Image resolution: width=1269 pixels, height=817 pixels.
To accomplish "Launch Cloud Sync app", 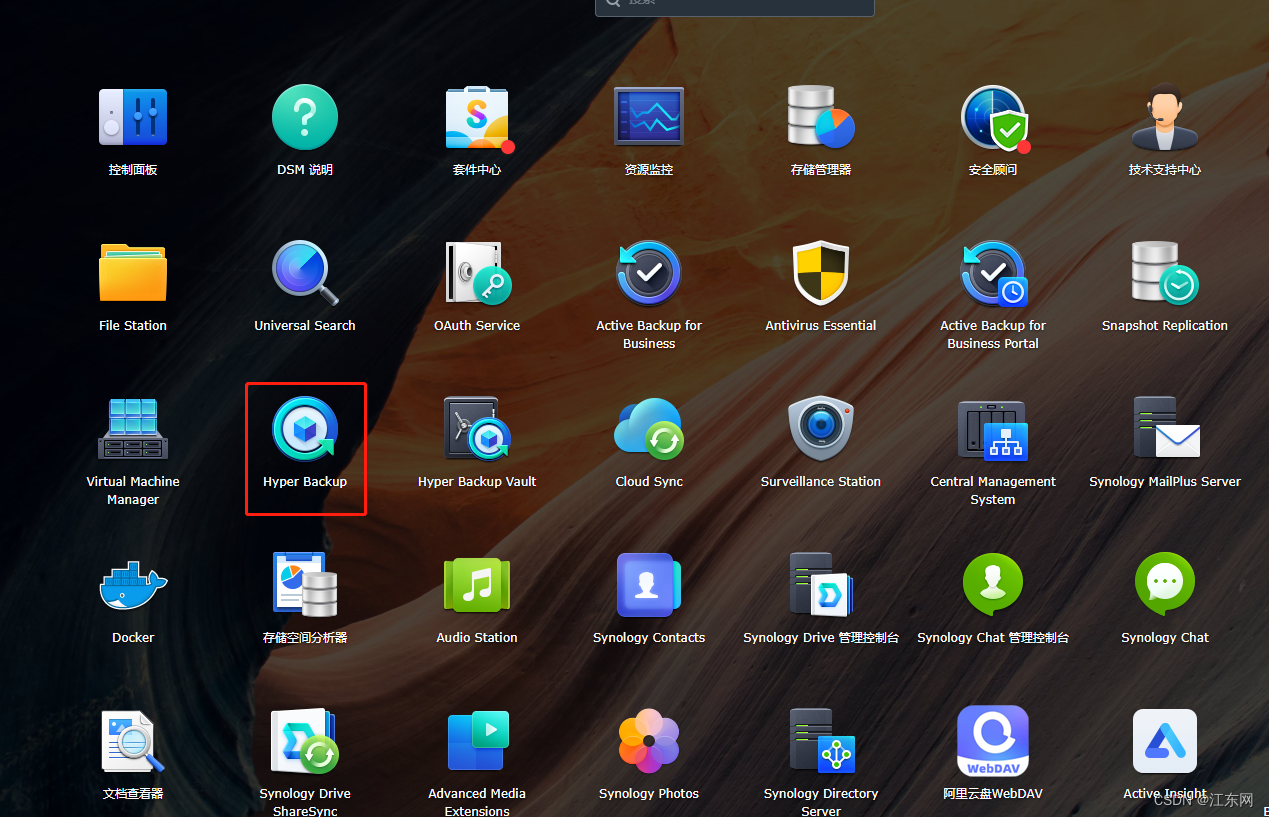I will (649, 429).
